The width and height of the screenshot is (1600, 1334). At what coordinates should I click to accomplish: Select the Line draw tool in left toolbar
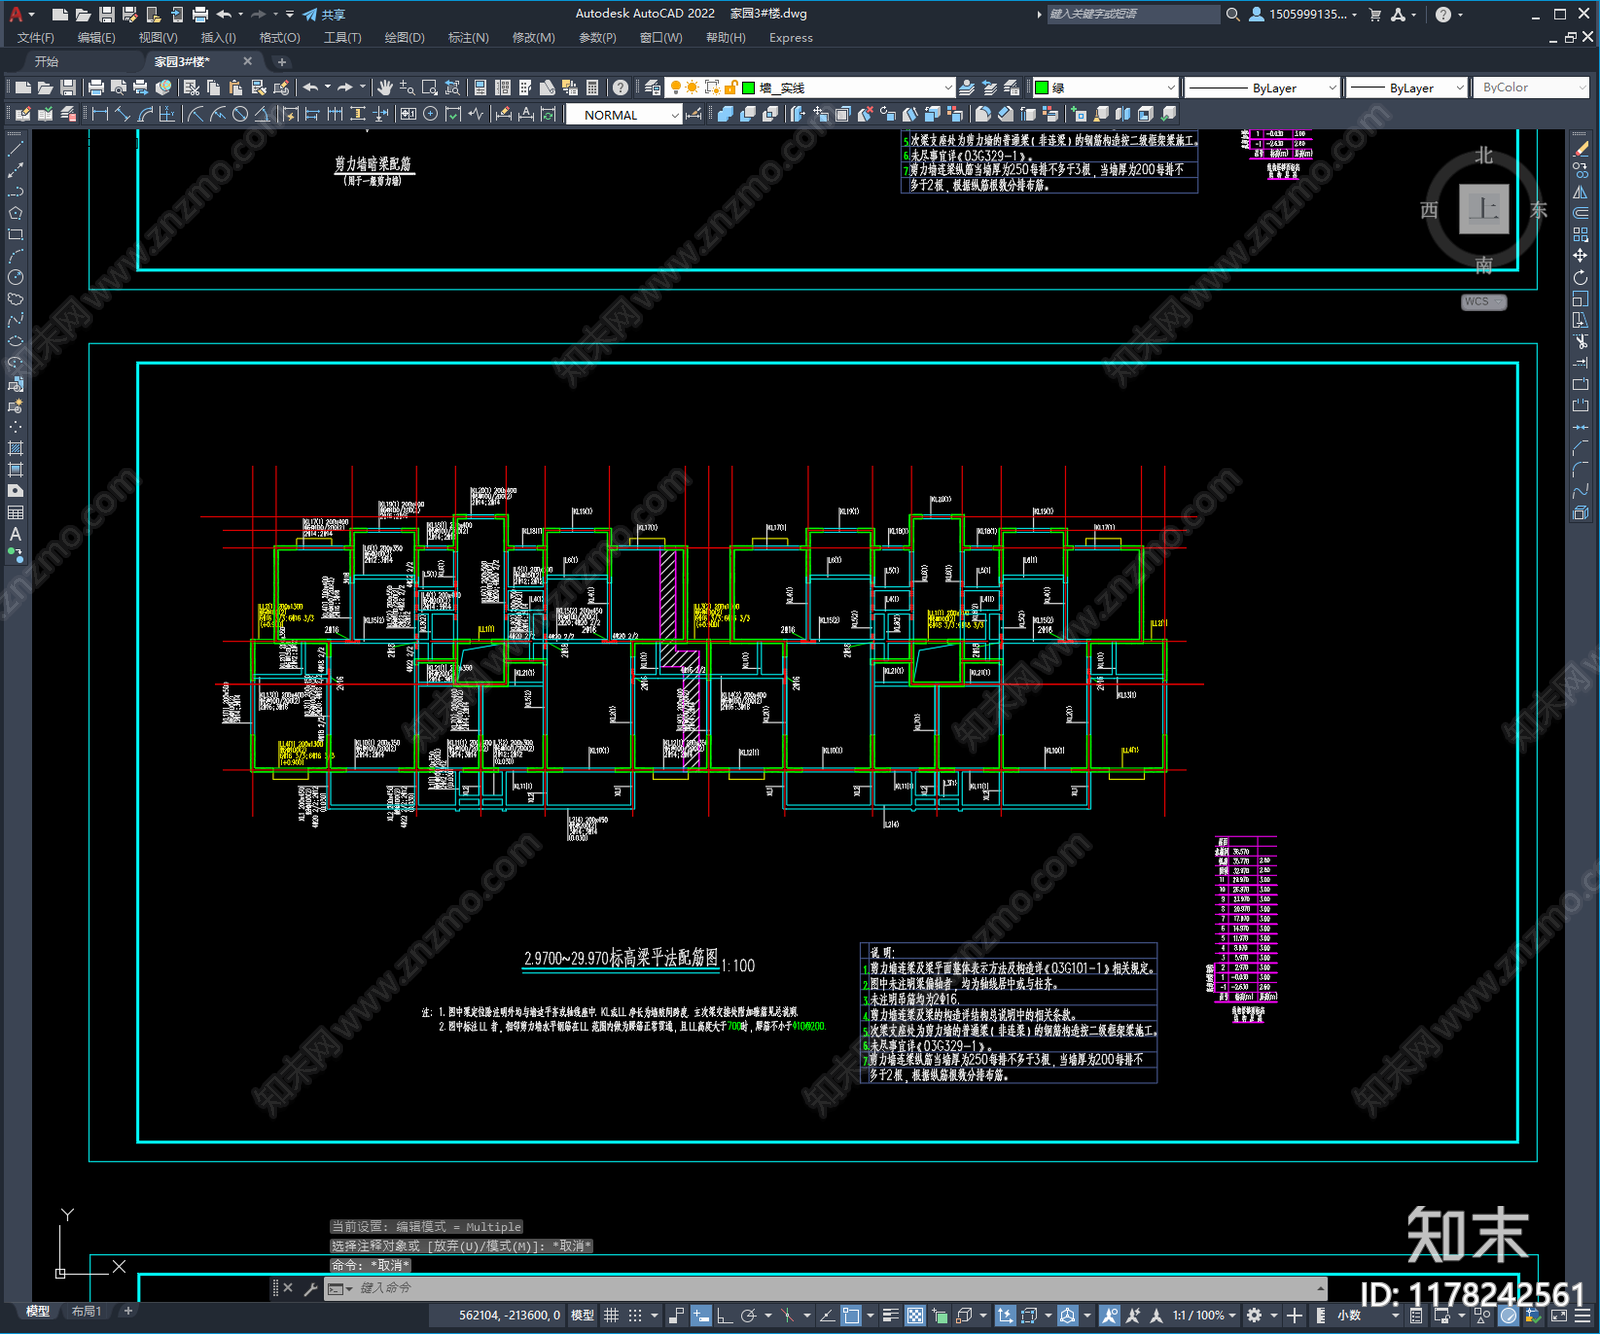point(15,149)
